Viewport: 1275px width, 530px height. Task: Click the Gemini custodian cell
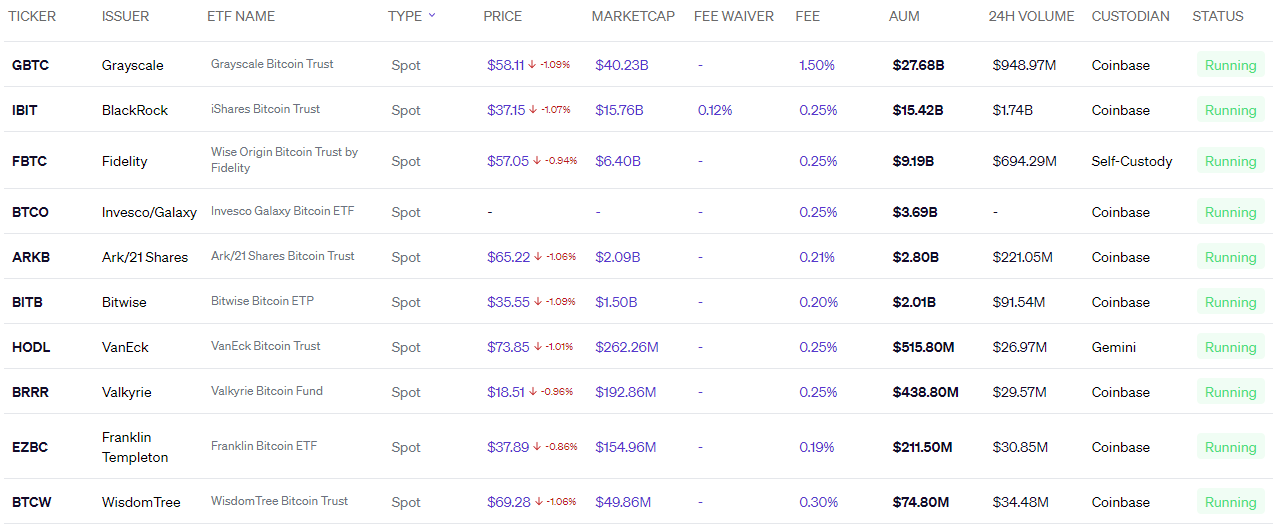[1113, 347]
